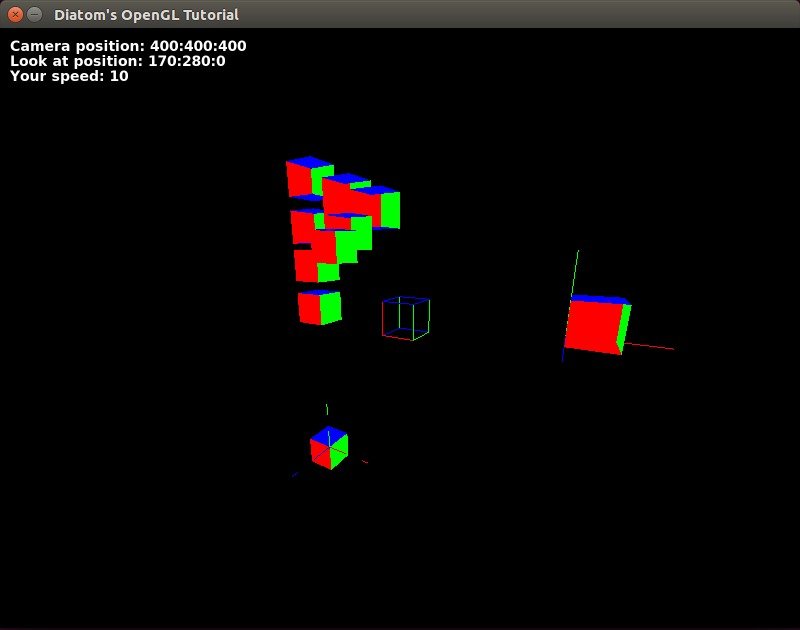Select the small cube at the bottom
The width and height of the screenshot is (800, 630).
(x=328, y=448)
